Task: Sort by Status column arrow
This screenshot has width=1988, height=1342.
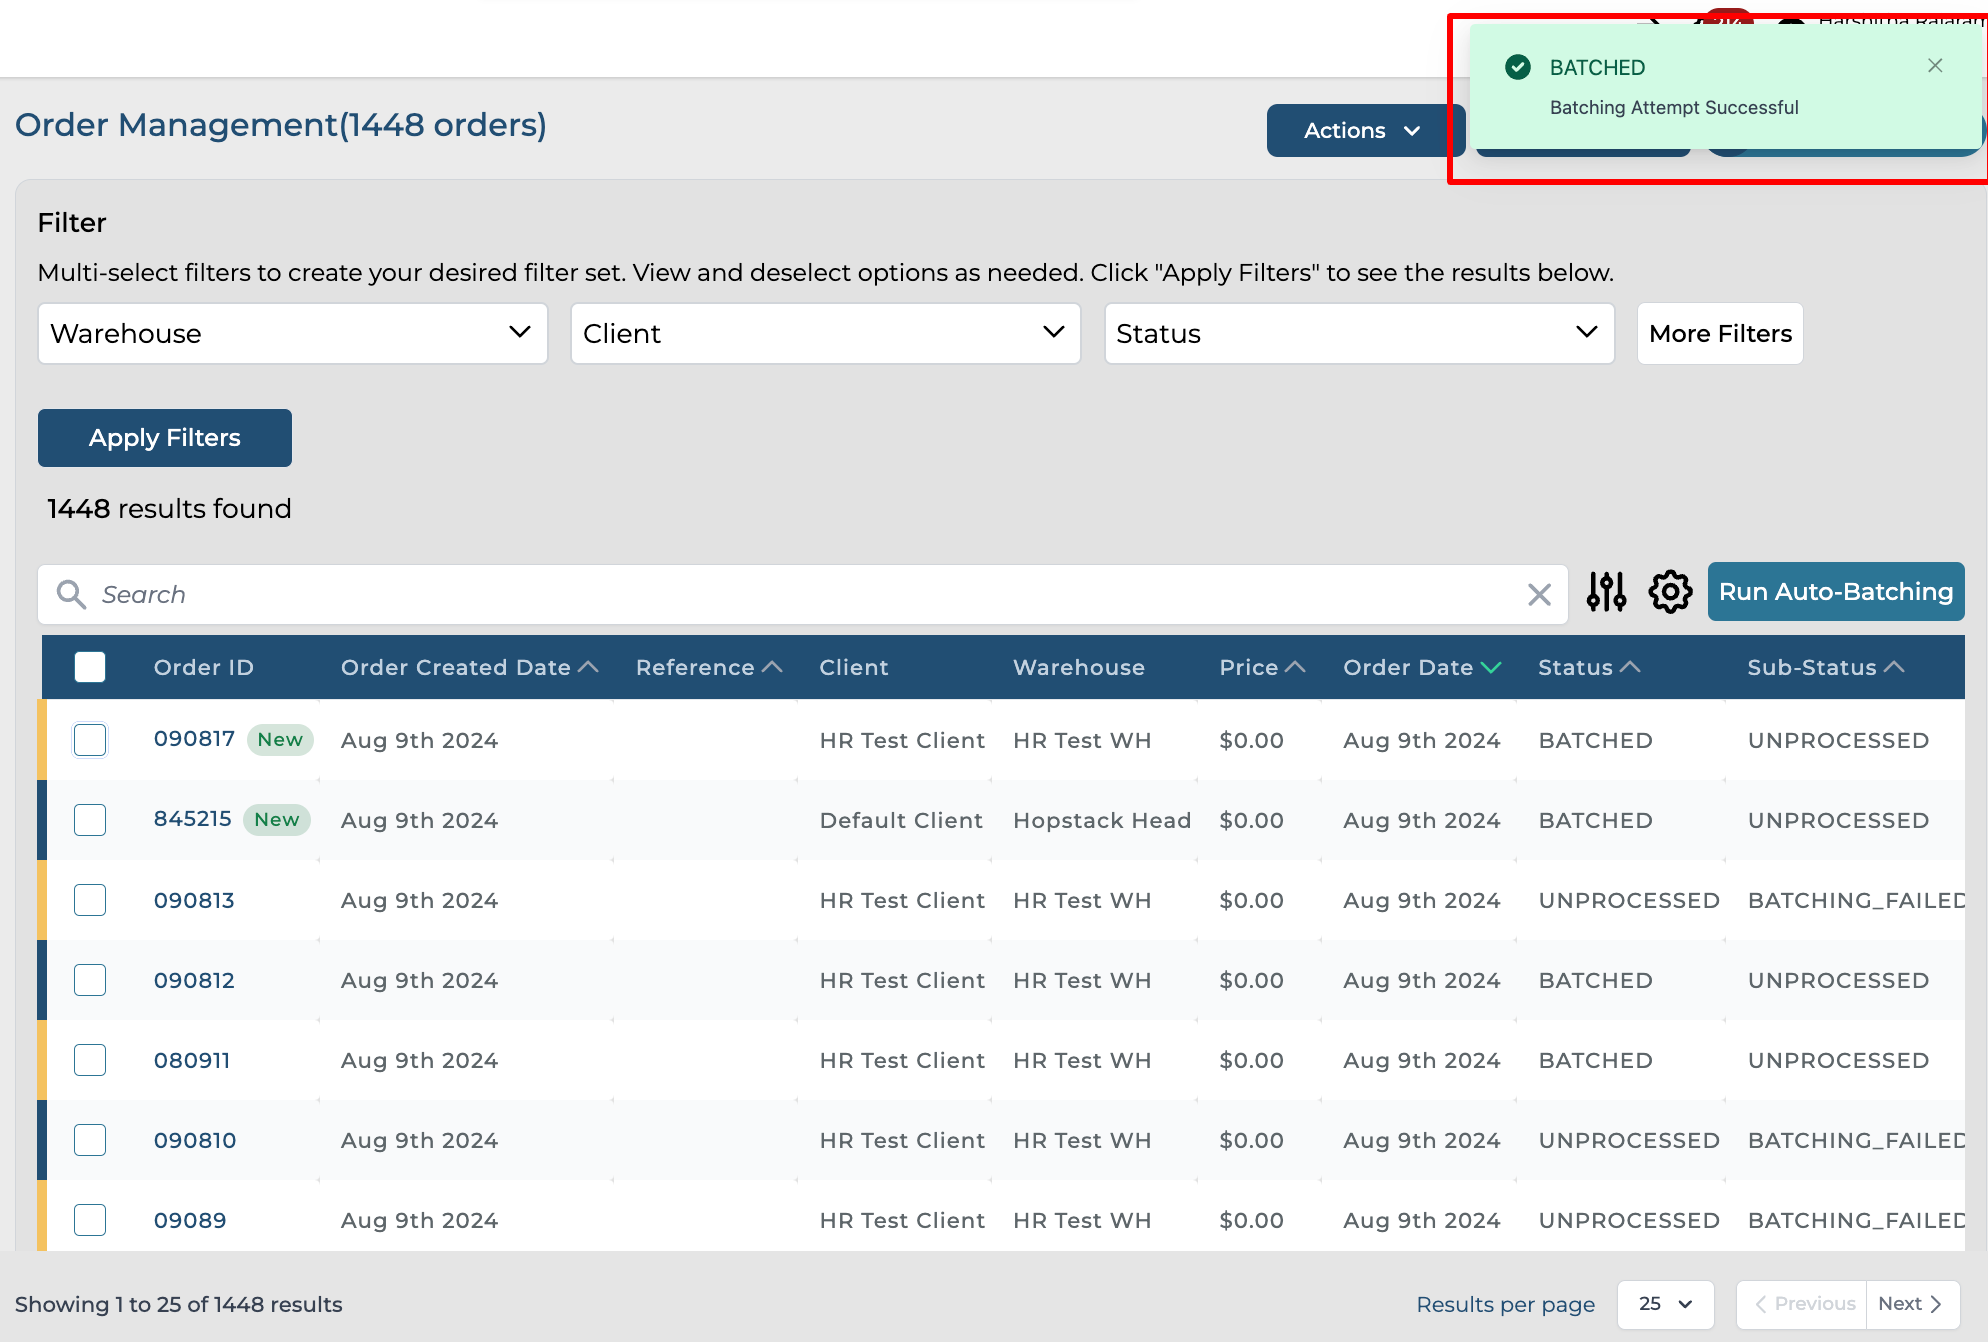Action: 1630,667
